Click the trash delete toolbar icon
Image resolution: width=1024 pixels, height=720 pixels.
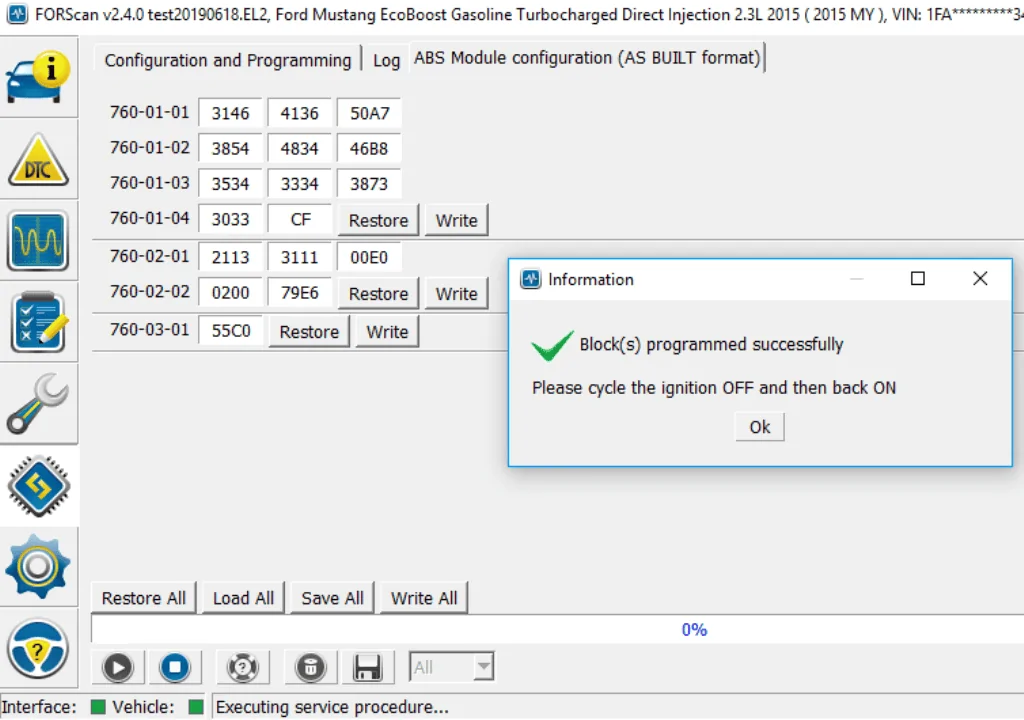click(311, 667)
